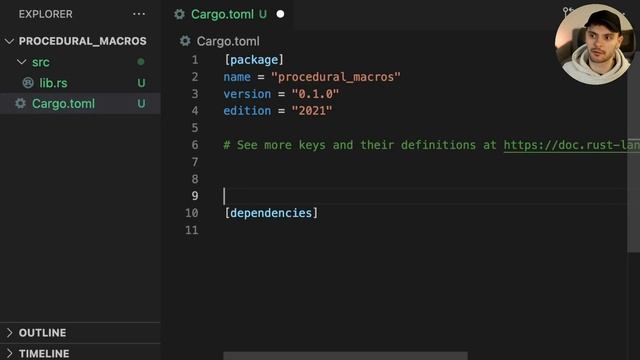Viewport: 640px width, 360px height.
Task: Expand the OUTLINE panel
Action: 80,333
